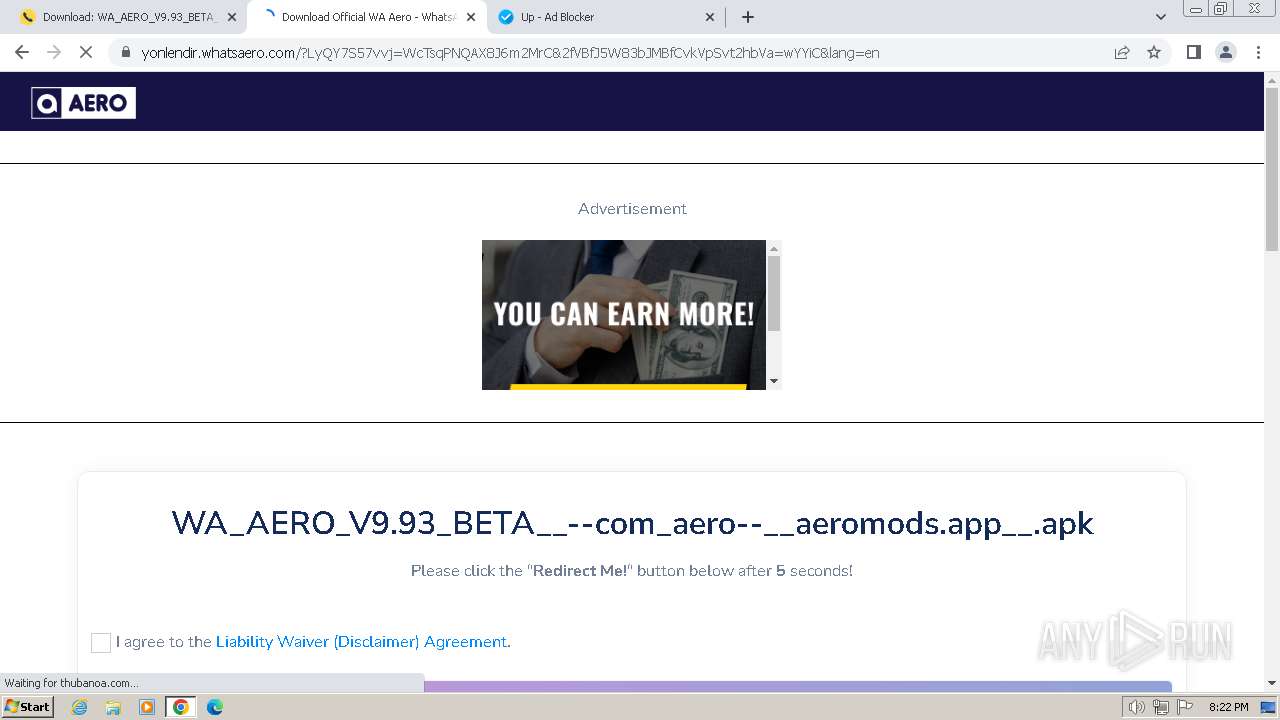Viewport: 1280px width, 720px height.
Task: Click ad frame scroll up arrow
Action: (773, 248)
